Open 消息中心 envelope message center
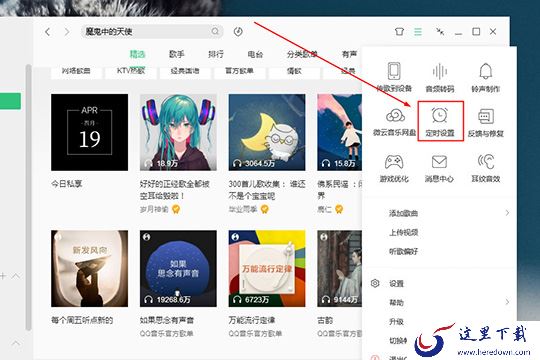The height and width of the screenshot is (360, 540). pos(439,168)
